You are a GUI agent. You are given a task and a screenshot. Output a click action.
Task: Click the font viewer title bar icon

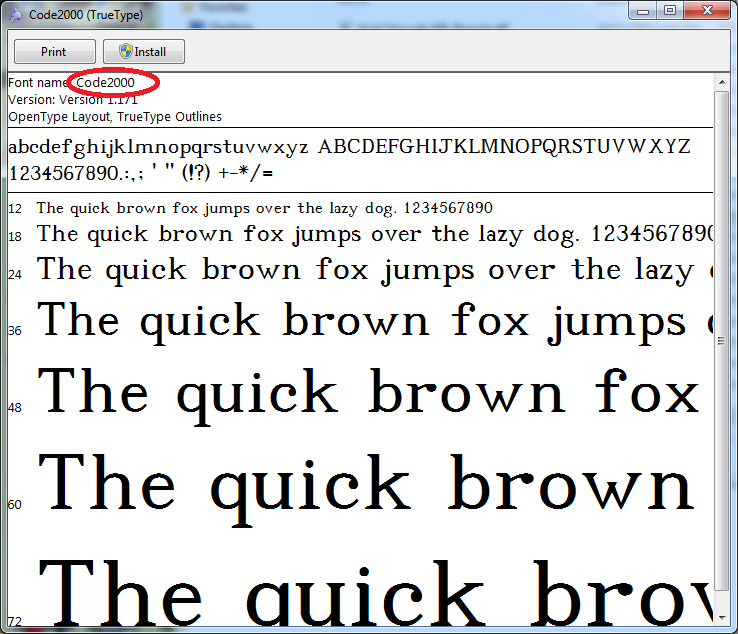click(x=16, y=15)
